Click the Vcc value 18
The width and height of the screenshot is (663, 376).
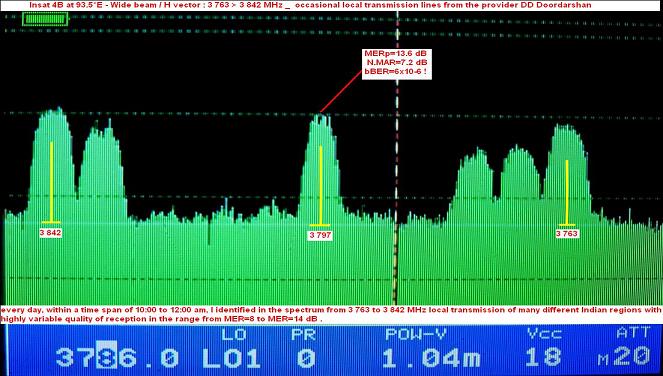click(x=543, y=357)
